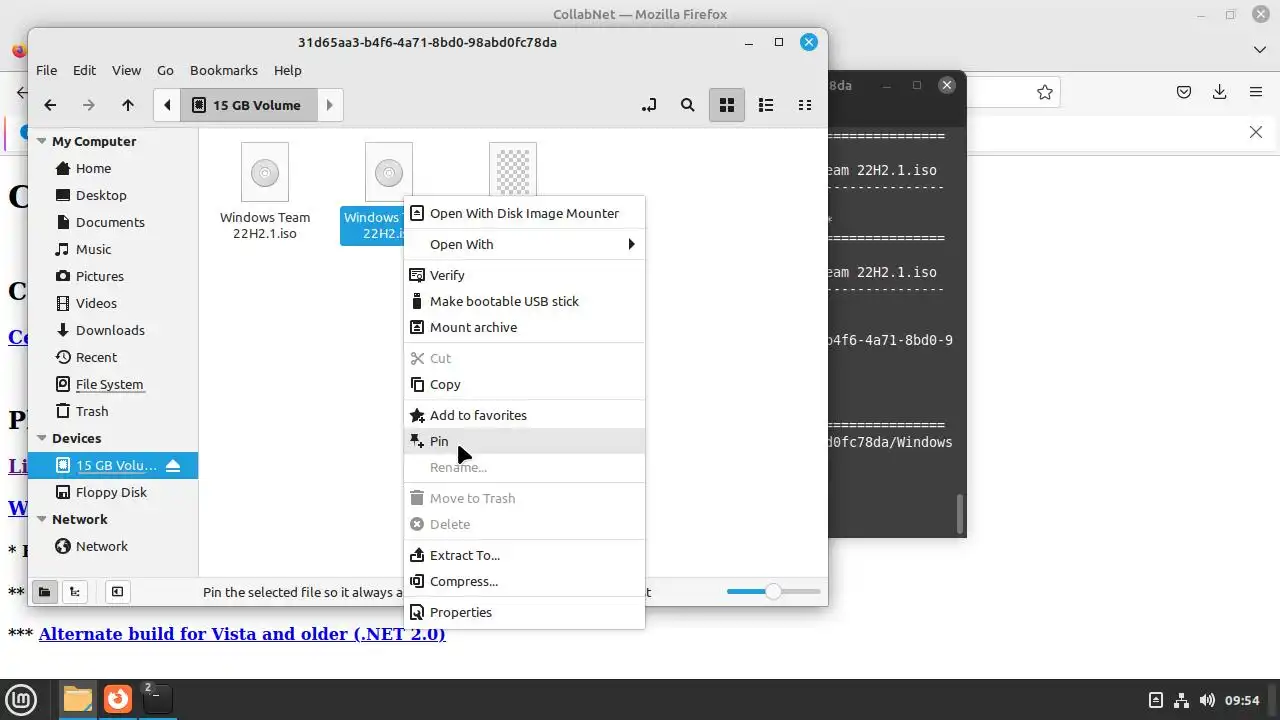The width and height of the screenshot is (1280, 720).
Task: Open Linux Mint start menu
Action: coord(22,699)
